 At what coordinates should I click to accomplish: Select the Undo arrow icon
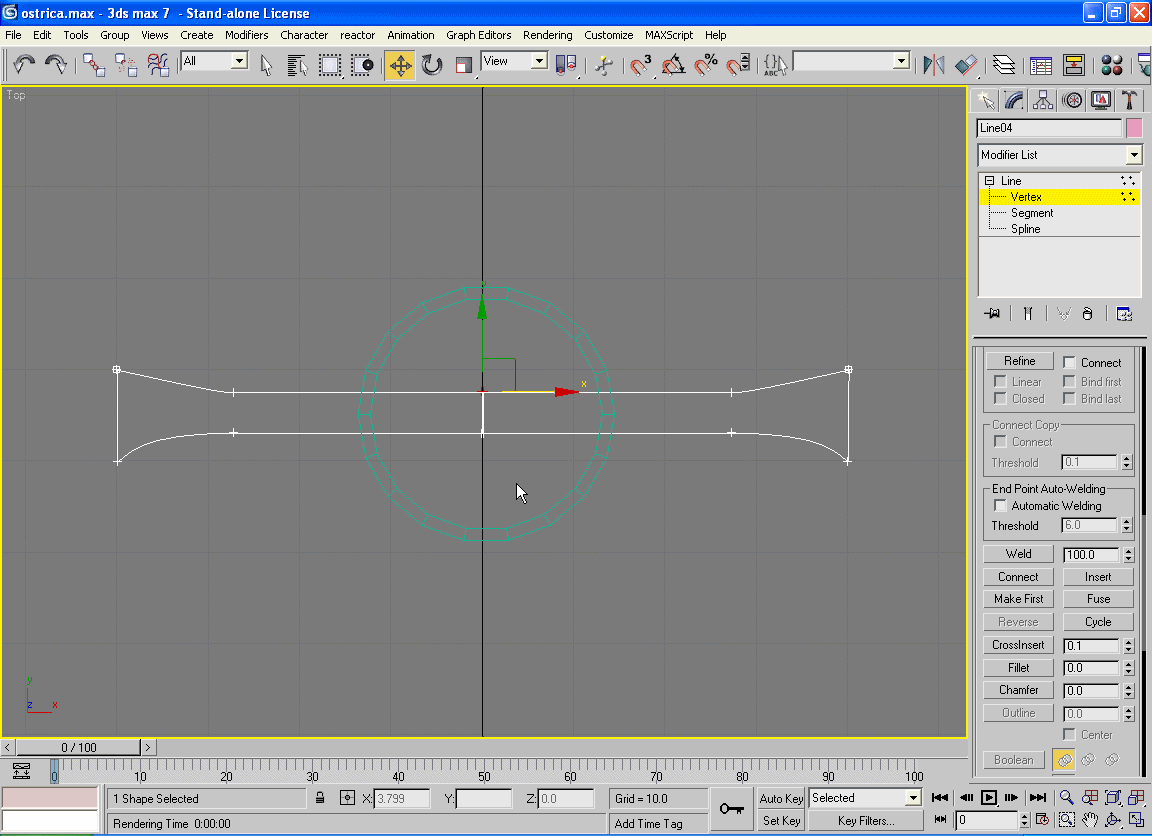click(24, 65)
